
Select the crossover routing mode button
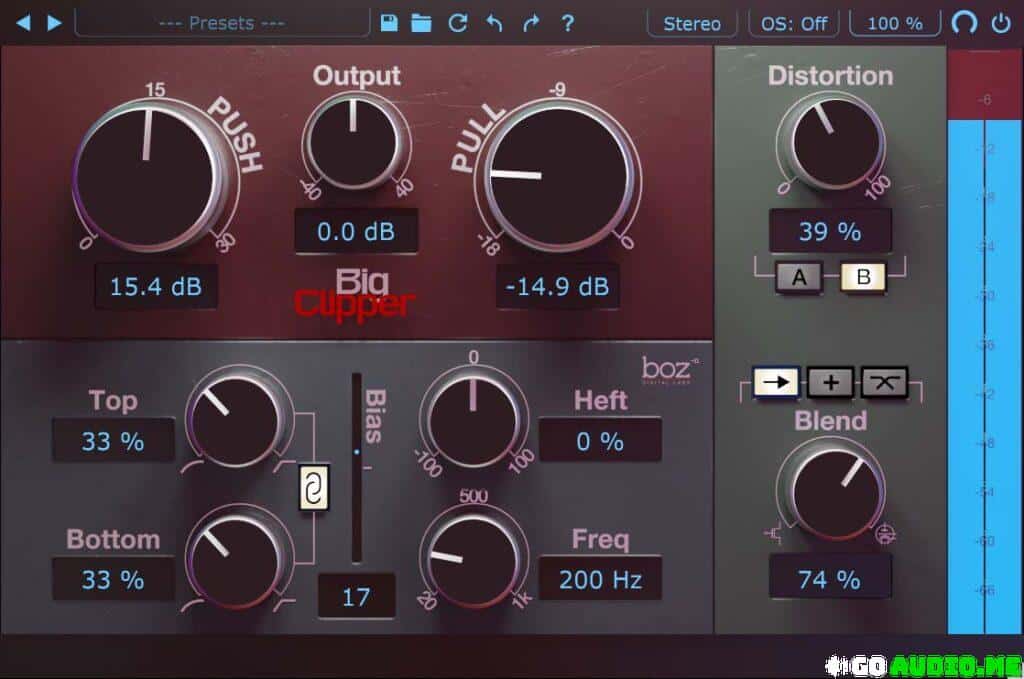(x=884, y=382)
